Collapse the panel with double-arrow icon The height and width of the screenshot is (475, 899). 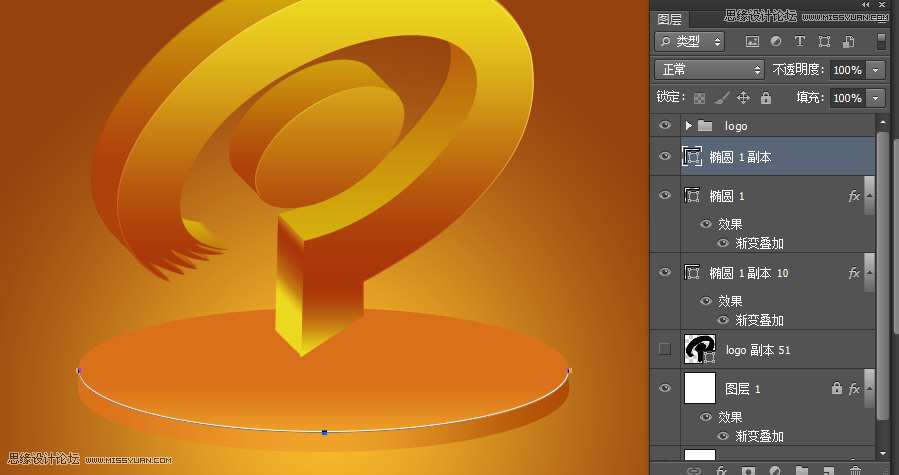(x=866, y=5)
